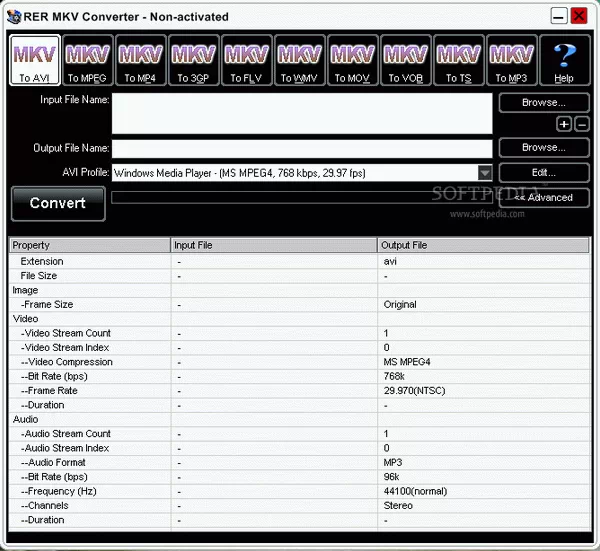The image size is (600, 551).
Task: Remove an input file with minus button
Action: (x=582, y=124)
